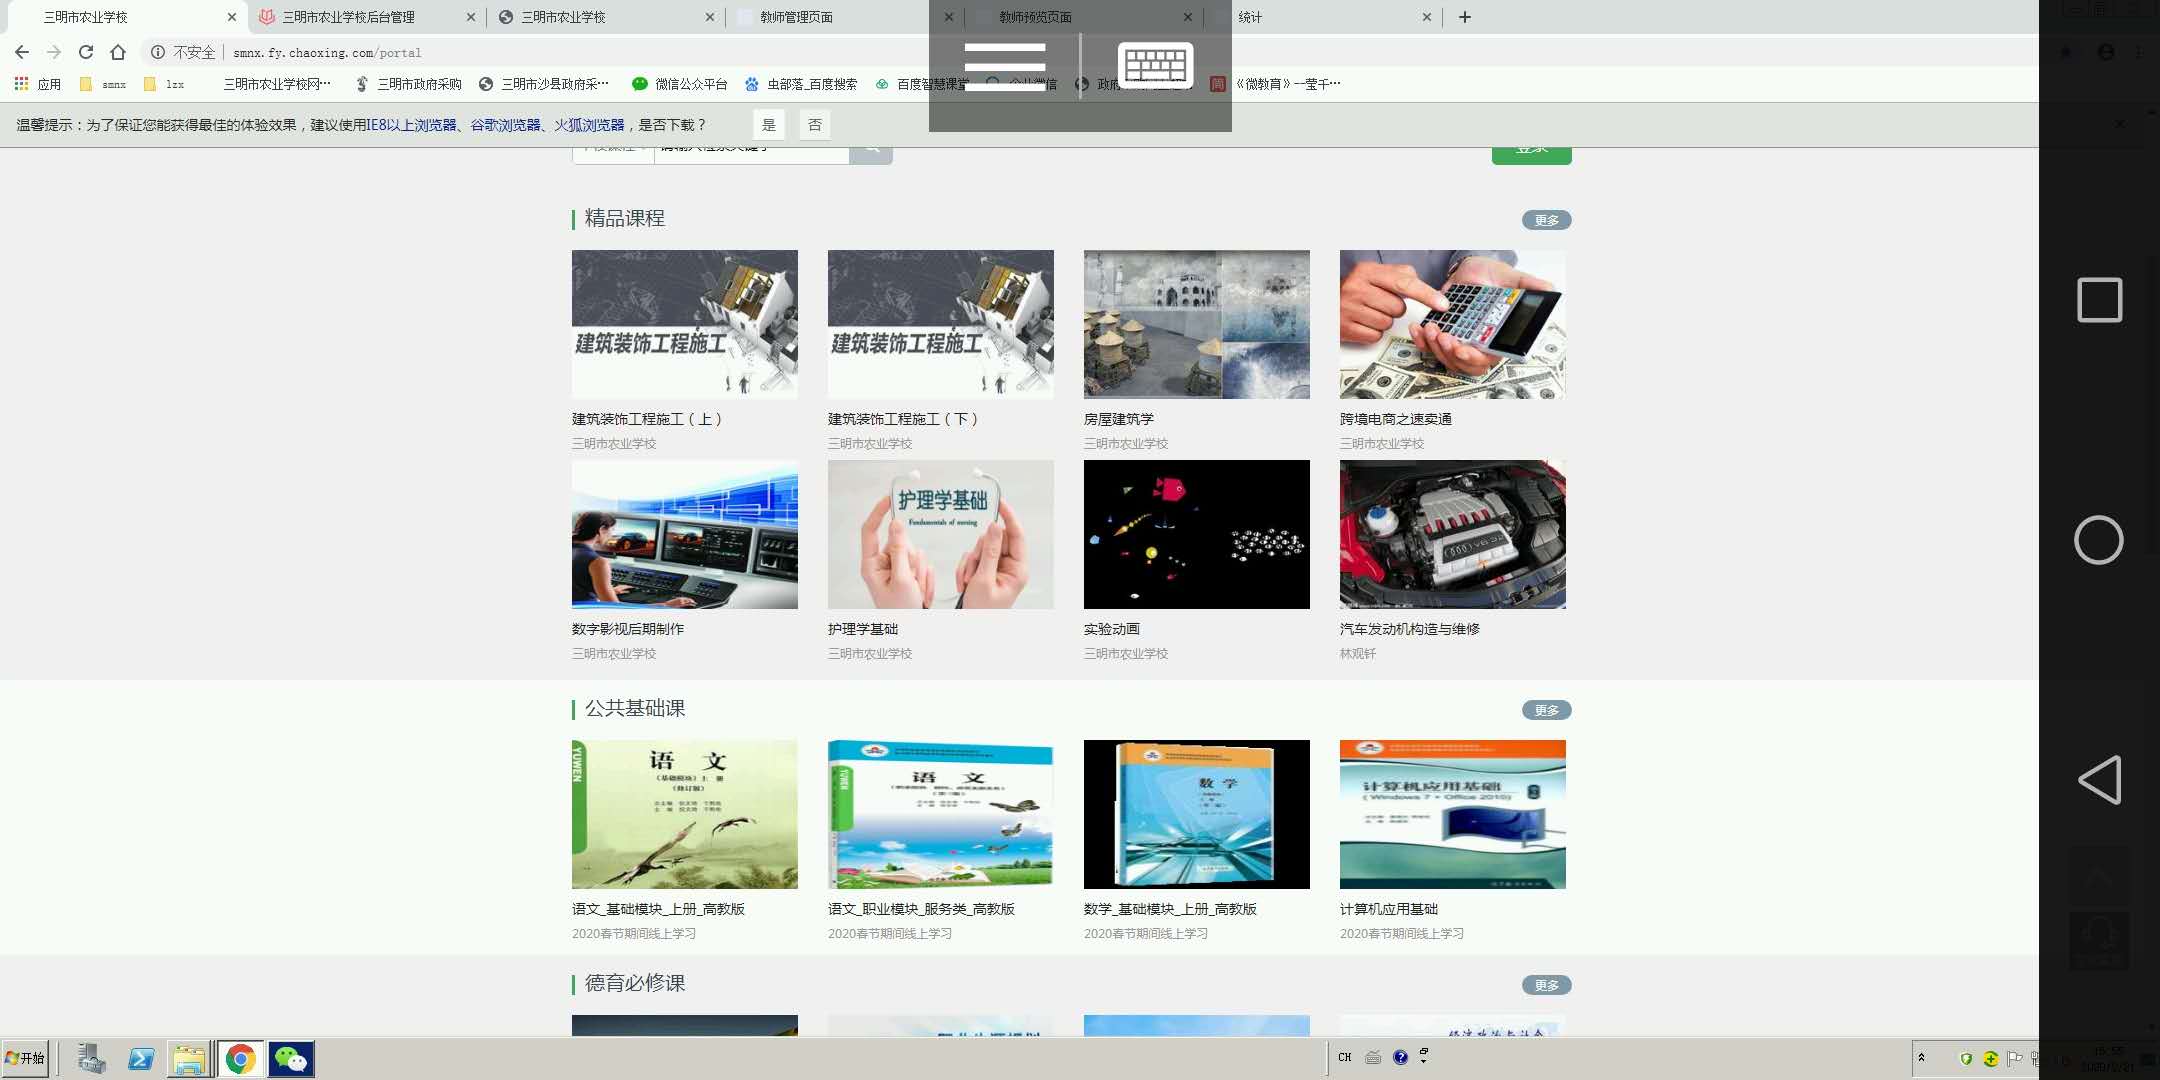Viewport: 2160px width, 1080px height.
Task: Click the 谷歌浏览器 download link
Action: (x=505, y=125)
